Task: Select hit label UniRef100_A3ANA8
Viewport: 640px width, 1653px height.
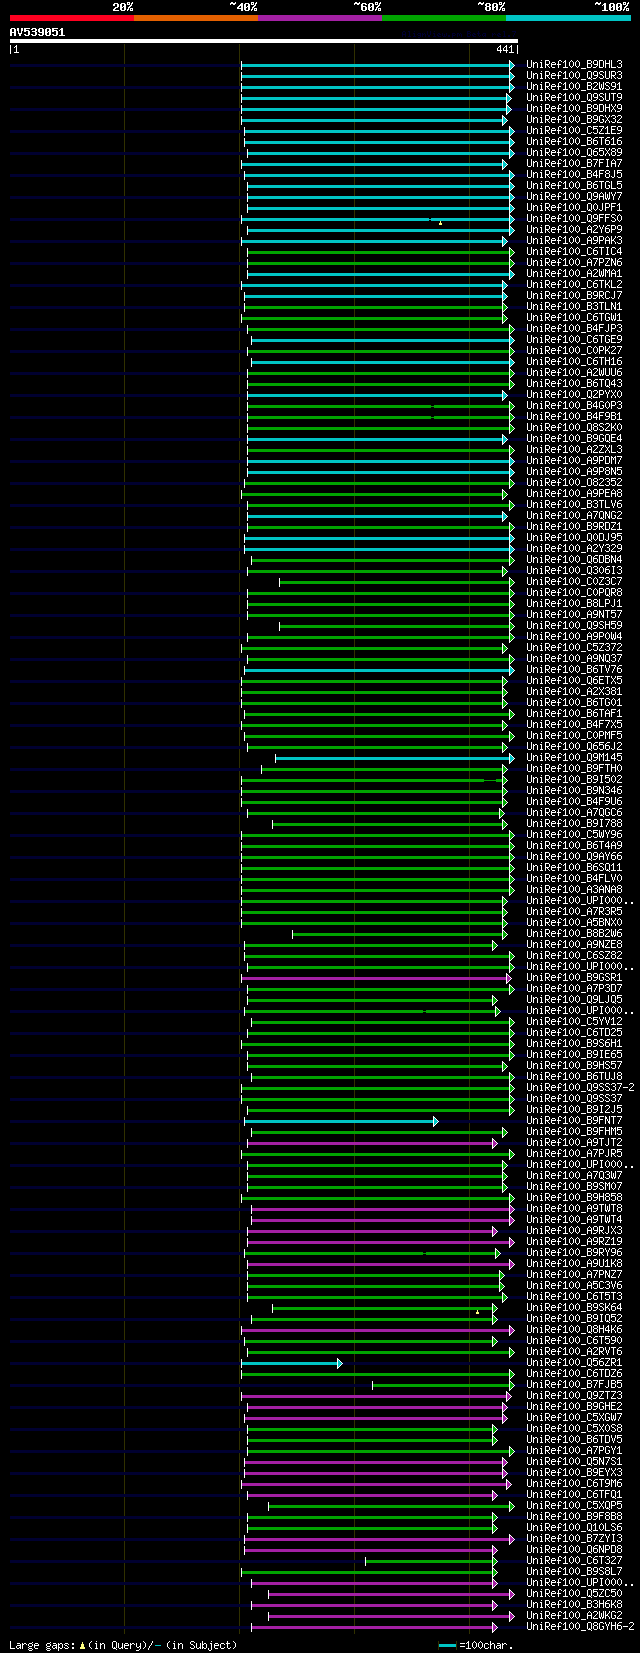Action: (x=574, y=890)
